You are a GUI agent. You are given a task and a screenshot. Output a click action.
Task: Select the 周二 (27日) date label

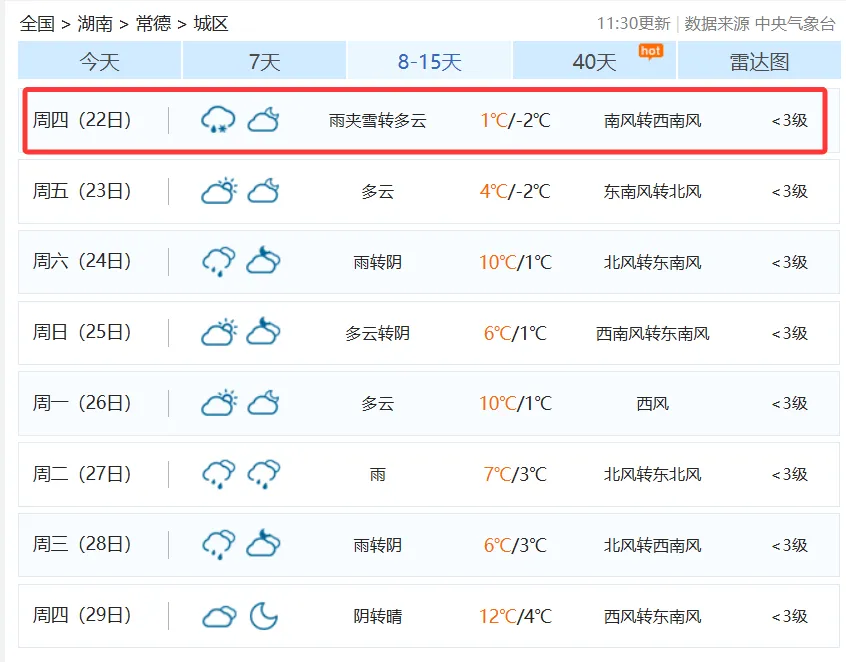[81, 474]
